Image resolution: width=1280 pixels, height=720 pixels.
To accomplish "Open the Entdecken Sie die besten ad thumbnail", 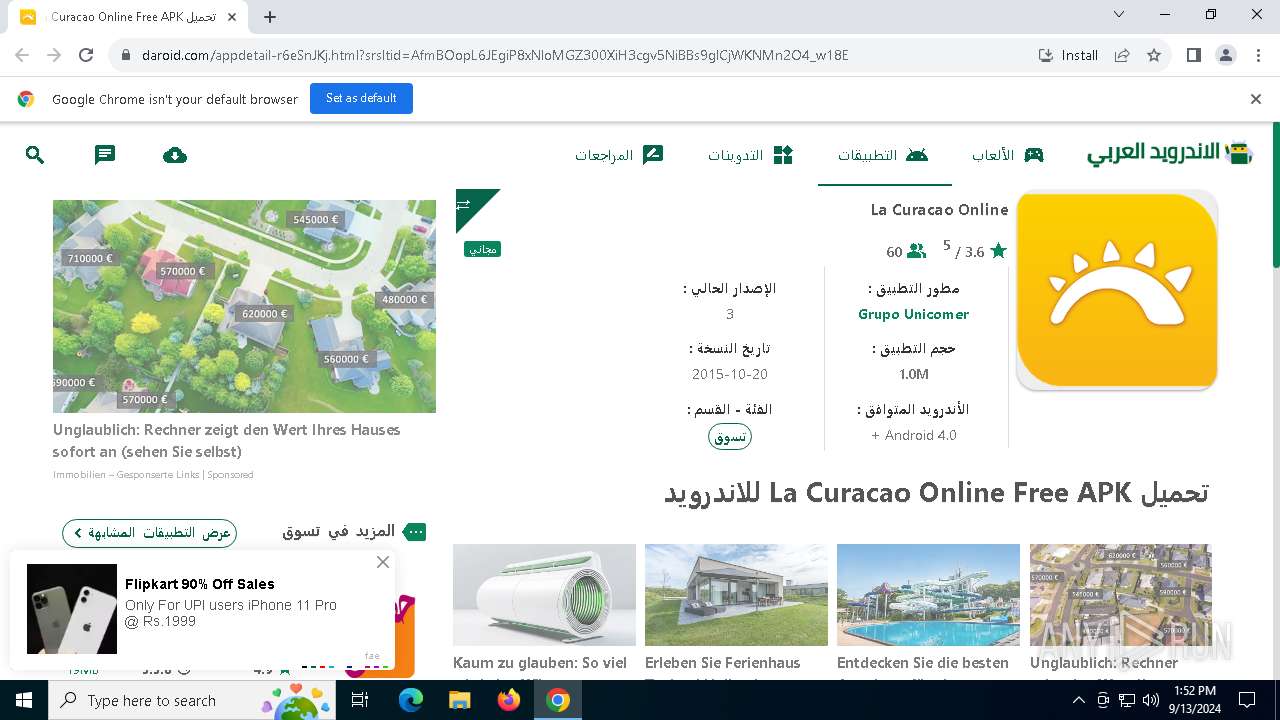I will coord(928,595).
